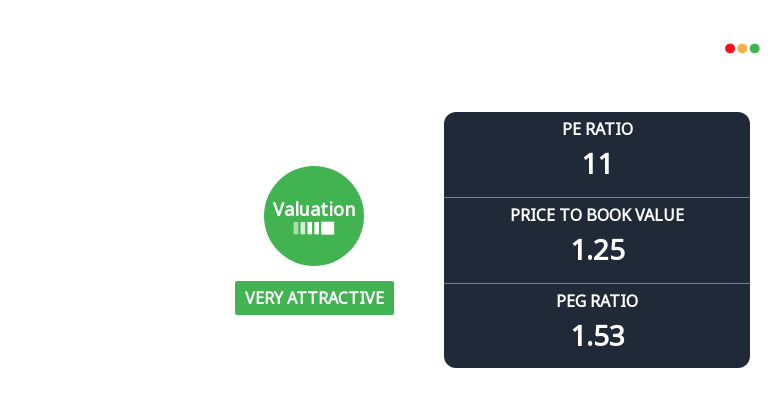Click the word VERY on the green badge
The width and height of the screenshot is (770, 404).
264,298
